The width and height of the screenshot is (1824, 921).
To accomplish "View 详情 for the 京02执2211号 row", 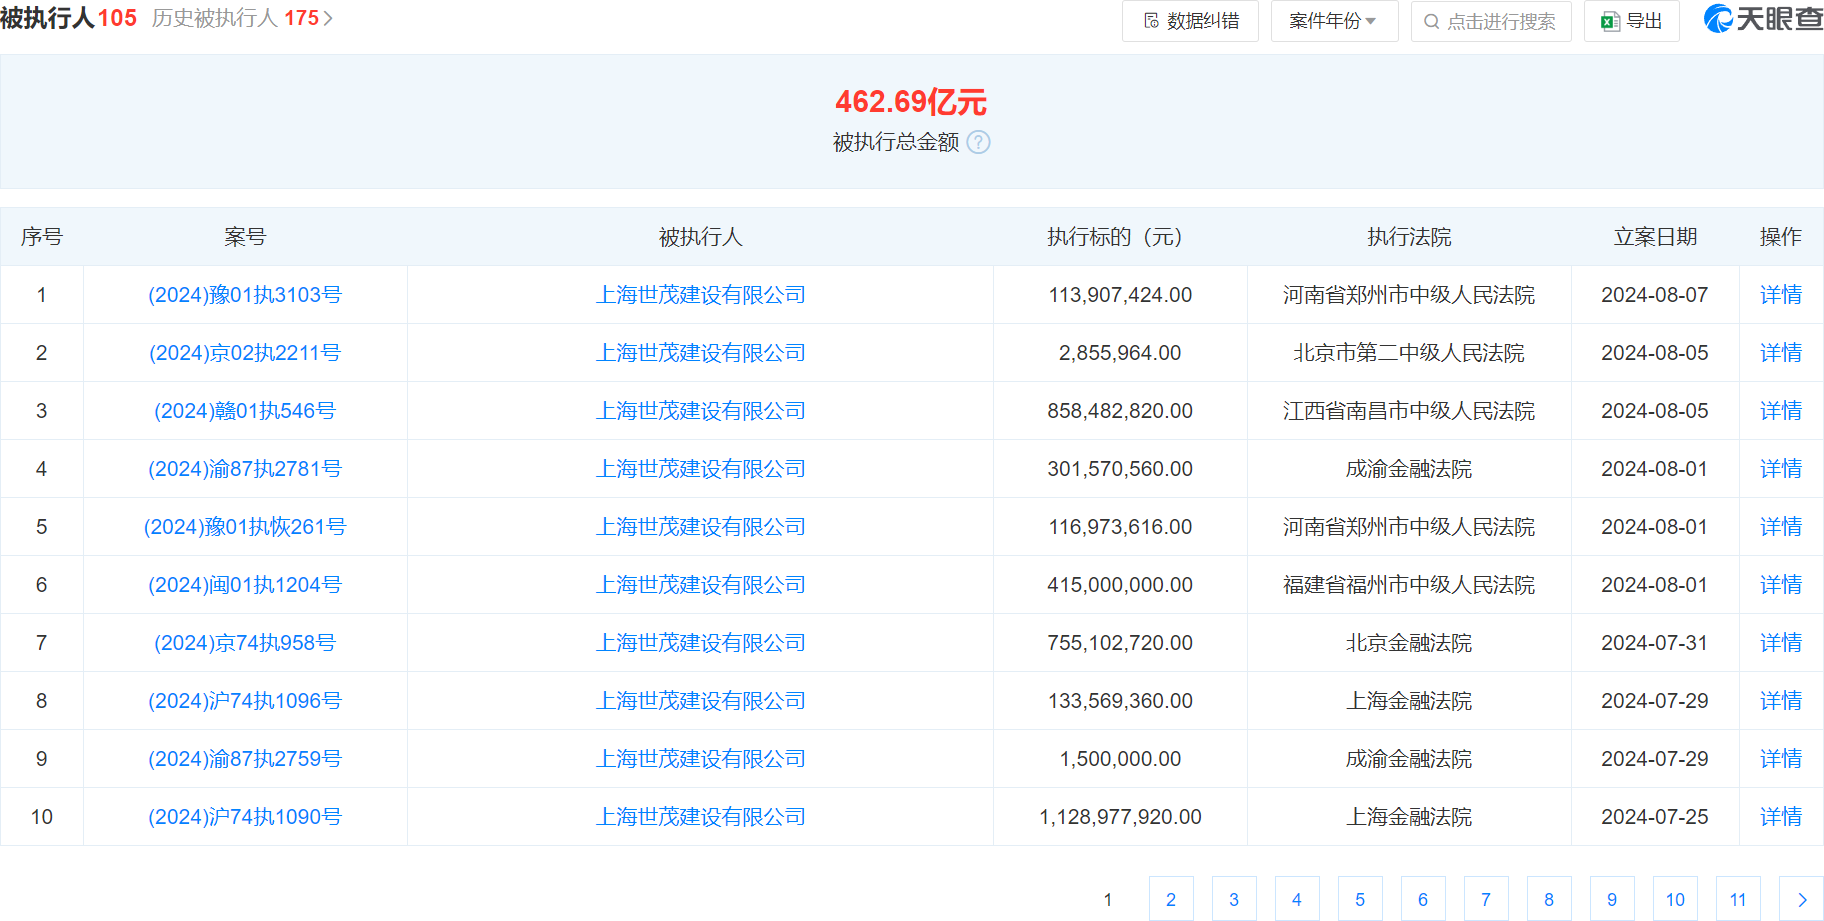I will [1781, 353].
